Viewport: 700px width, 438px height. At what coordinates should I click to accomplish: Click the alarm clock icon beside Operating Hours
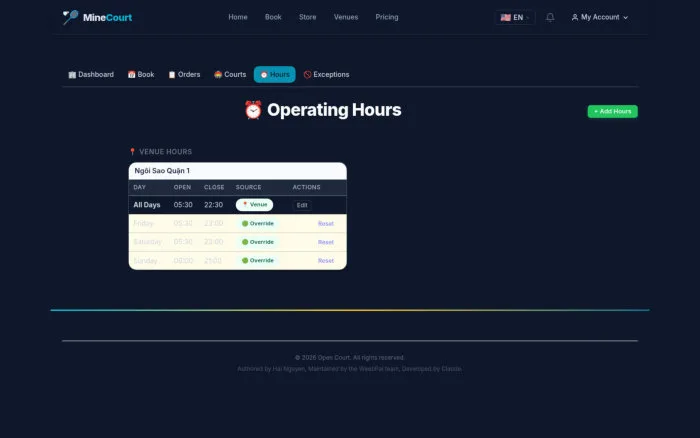(x=253, y=110)
